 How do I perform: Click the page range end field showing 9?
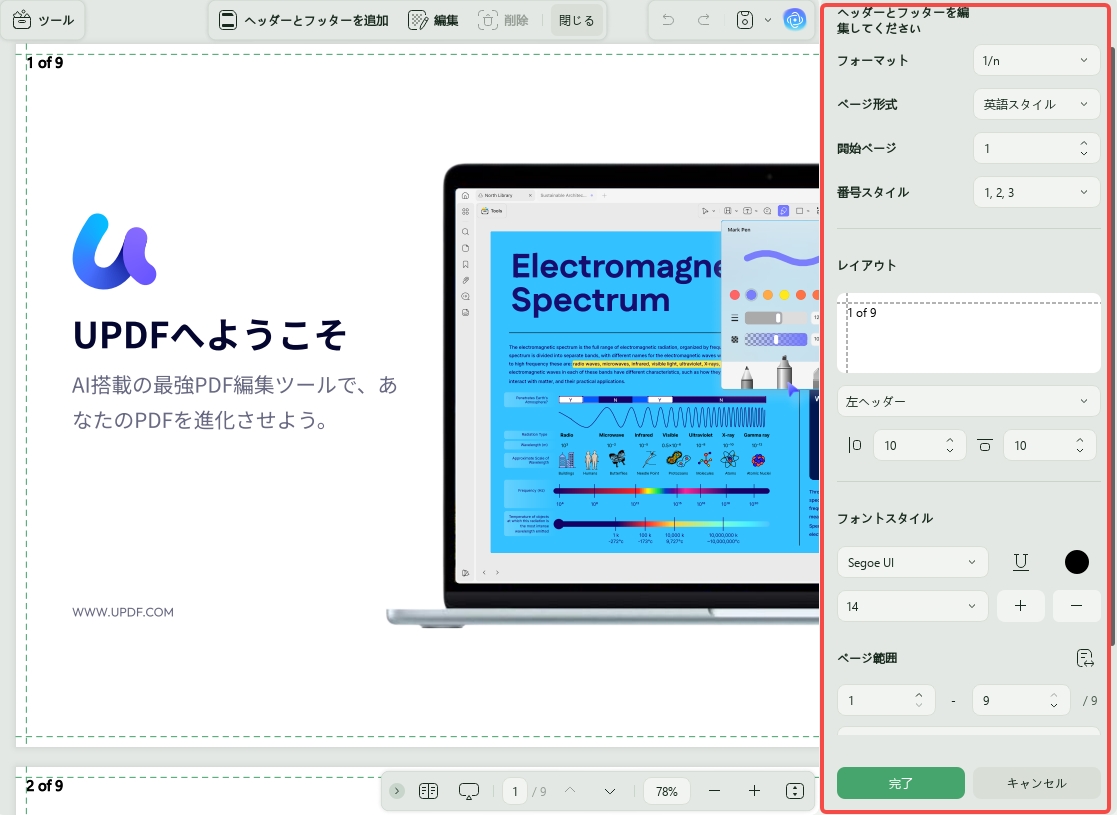1021,700
